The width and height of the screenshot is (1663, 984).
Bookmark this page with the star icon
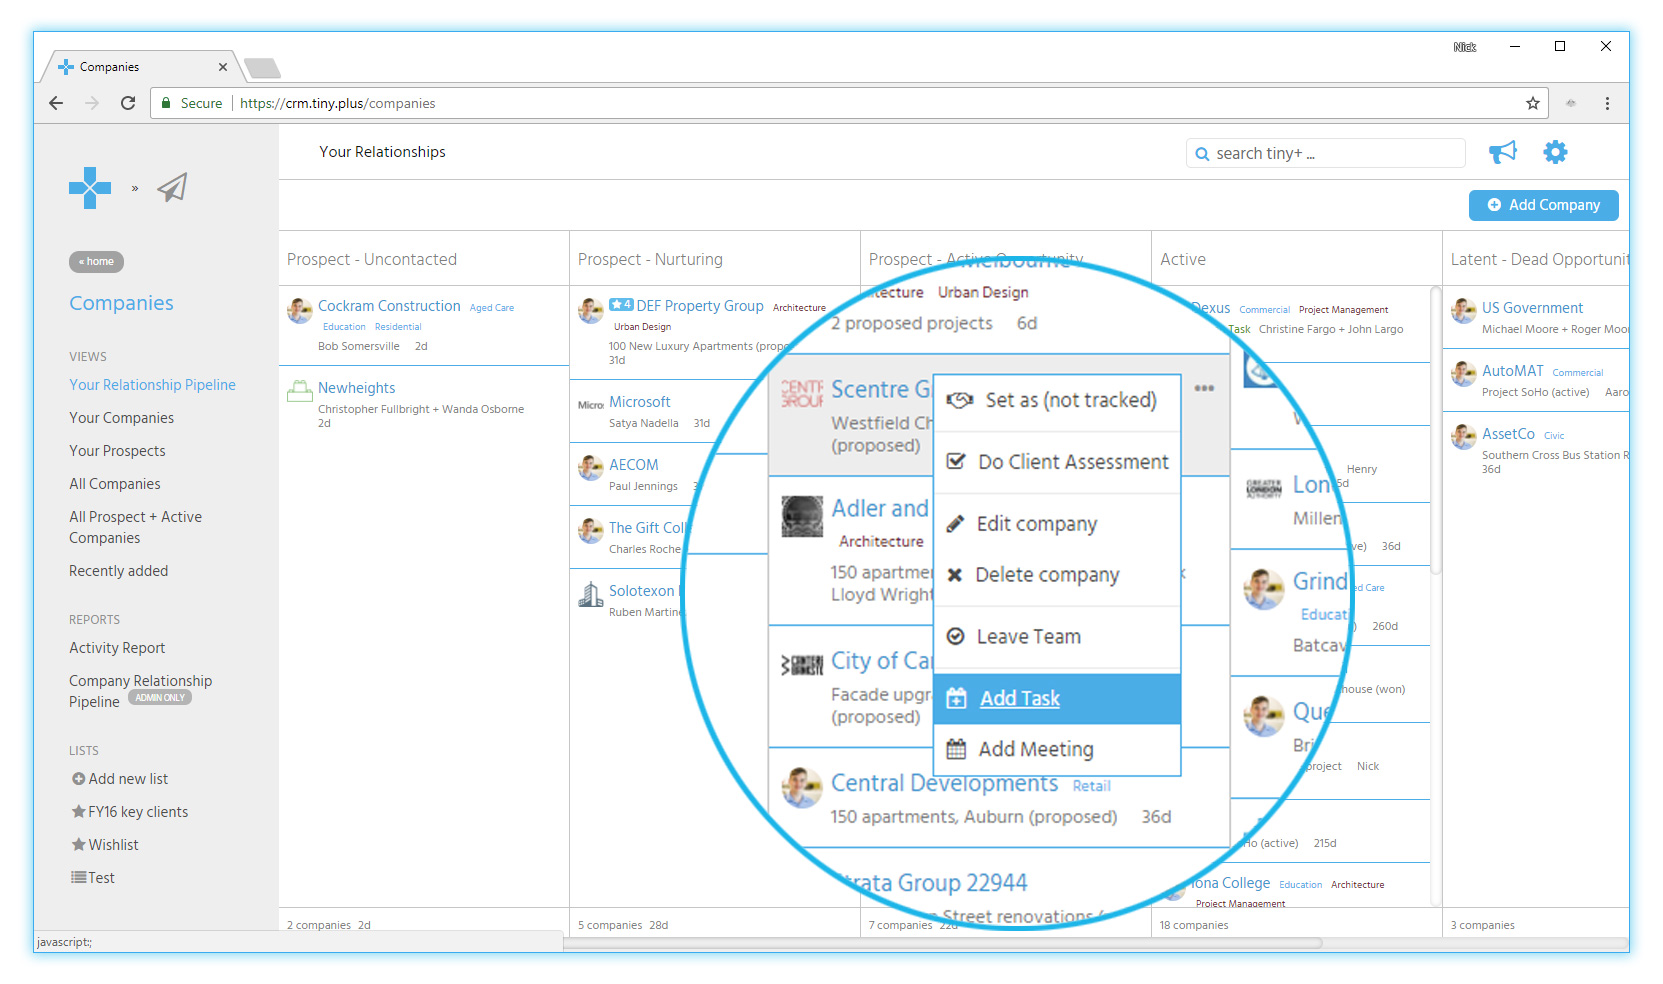tap(1532, 103)
